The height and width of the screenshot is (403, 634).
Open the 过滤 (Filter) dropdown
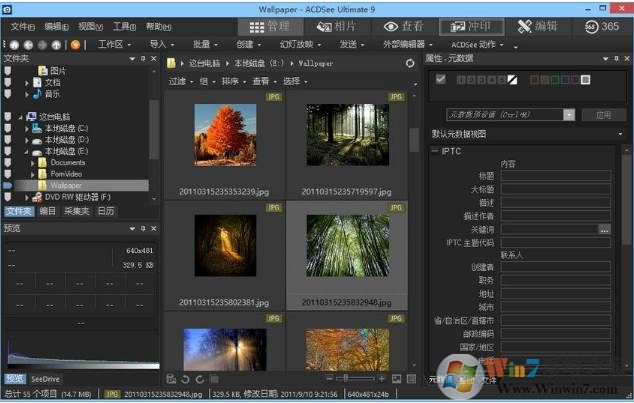[x=180, y=81]
